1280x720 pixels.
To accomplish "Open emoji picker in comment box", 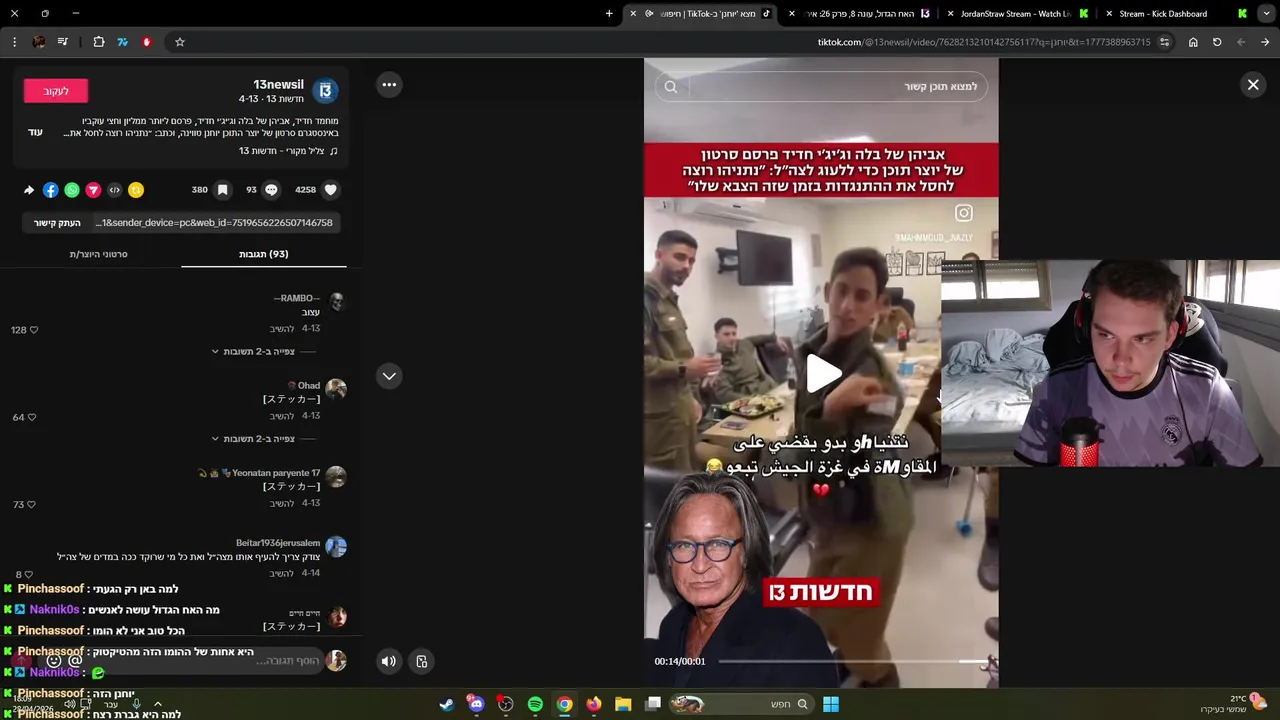I will 54,661.
